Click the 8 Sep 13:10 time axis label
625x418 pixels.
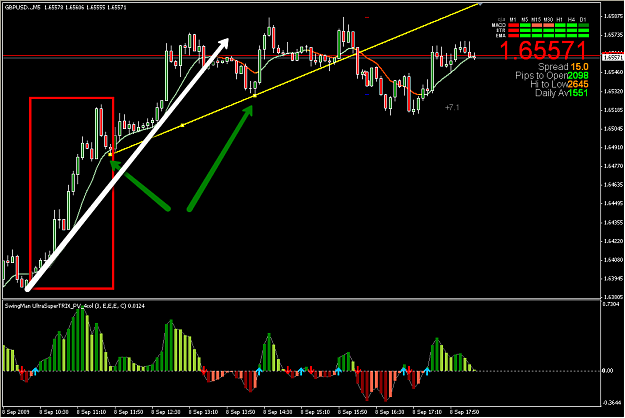point(203,412)
